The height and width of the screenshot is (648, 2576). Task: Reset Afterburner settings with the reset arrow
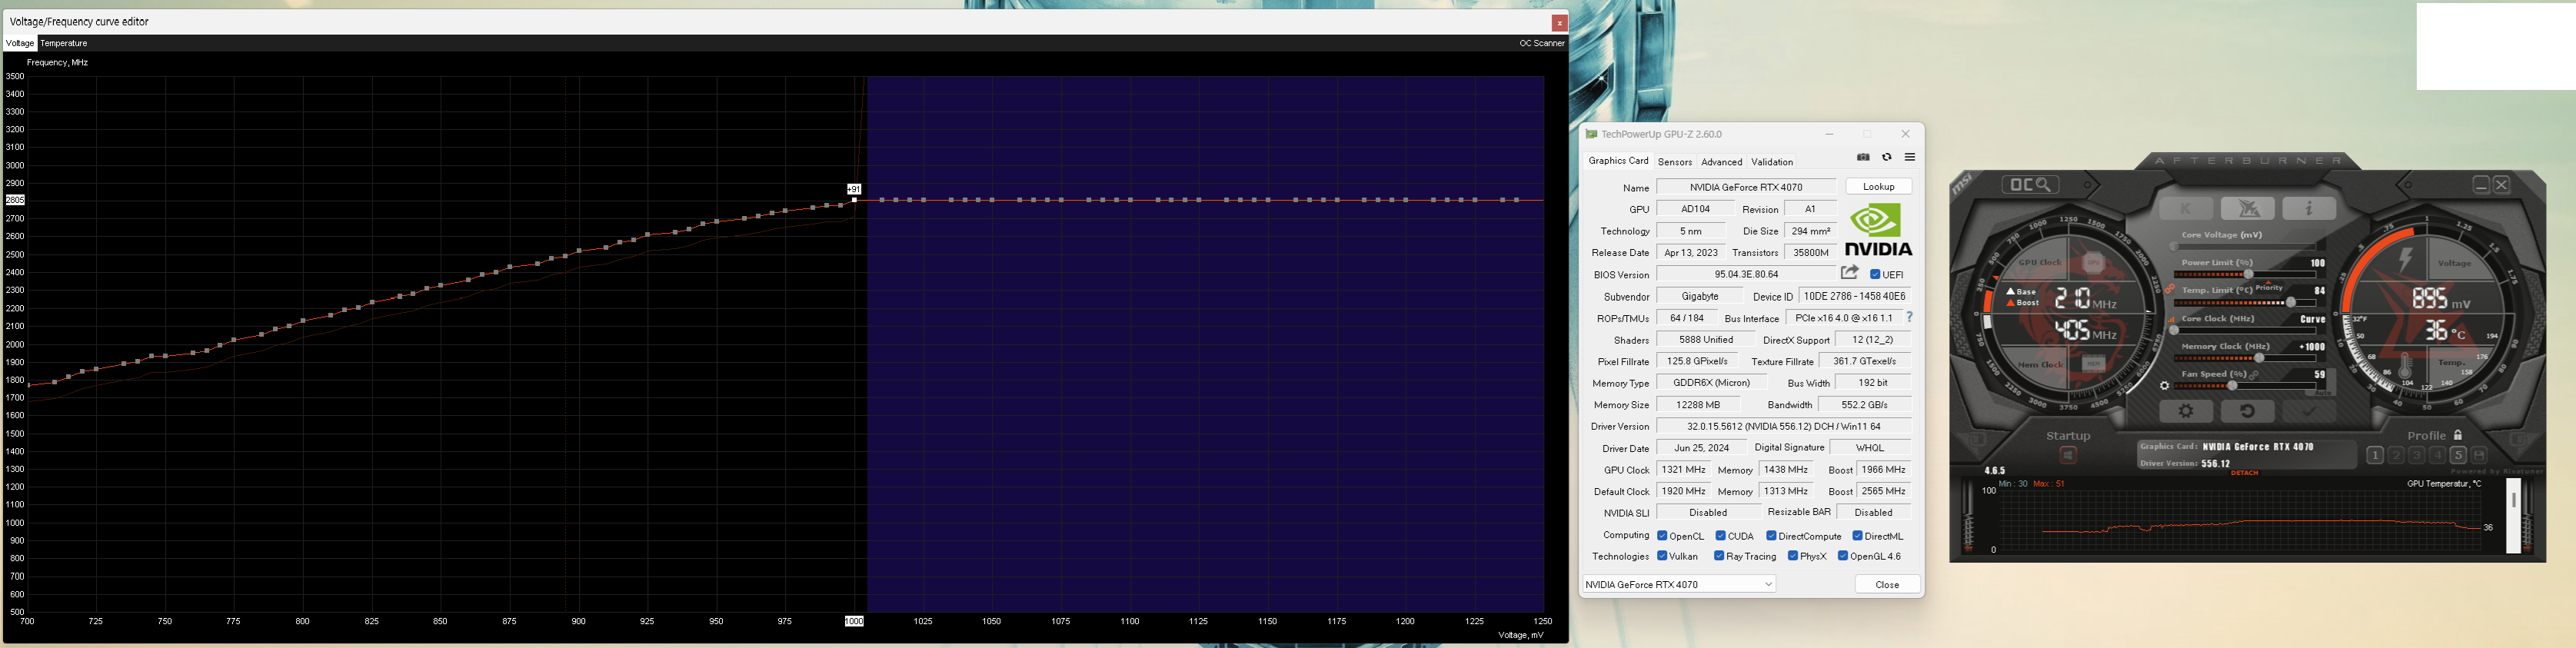(x=2247, y=411)
